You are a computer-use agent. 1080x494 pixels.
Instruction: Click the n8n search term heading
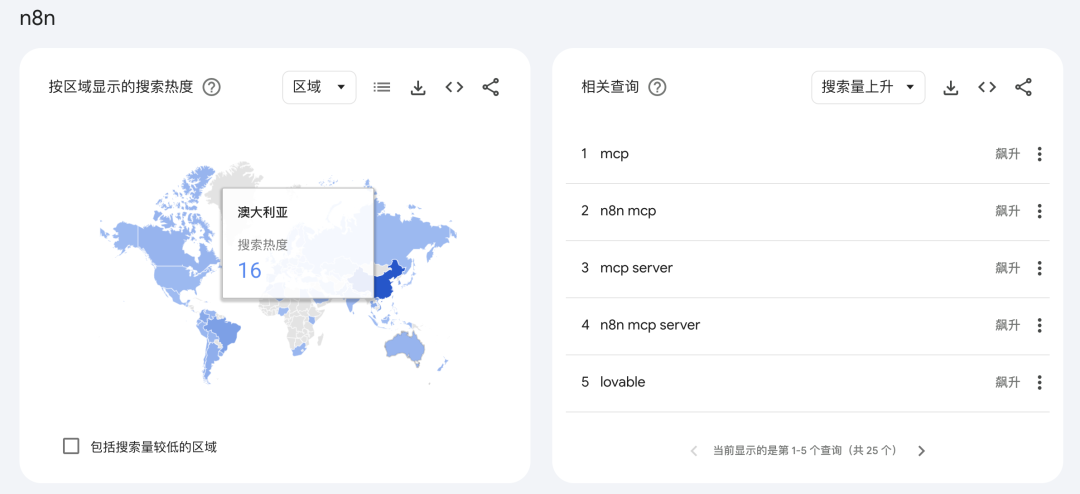pos(37,19)
